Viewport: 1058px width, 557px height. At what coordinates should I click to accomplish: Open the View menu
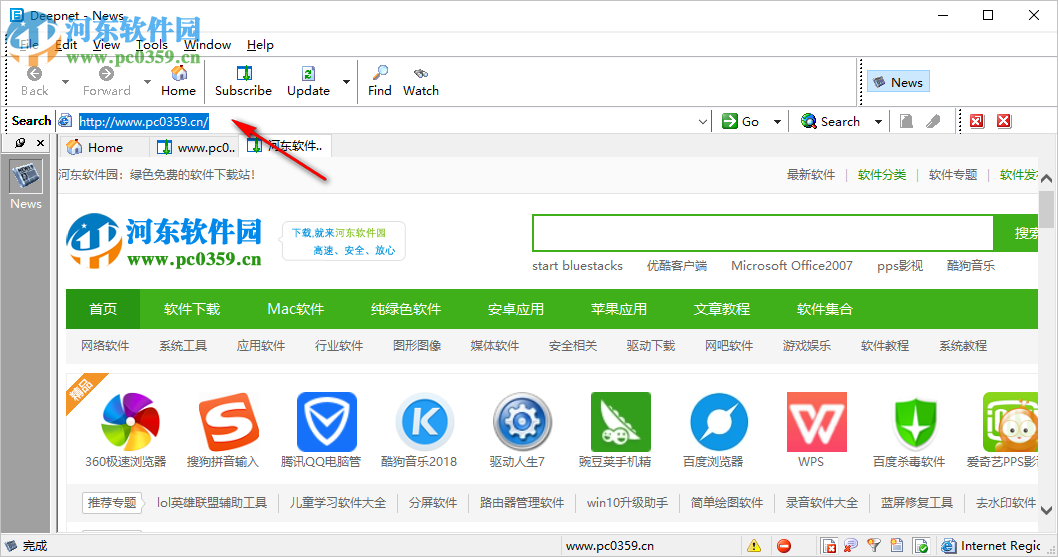(x=107, y=45)
